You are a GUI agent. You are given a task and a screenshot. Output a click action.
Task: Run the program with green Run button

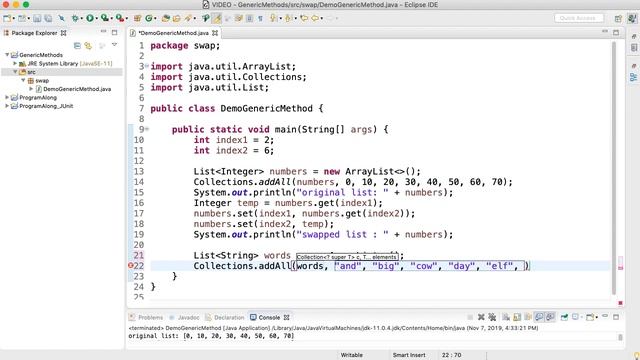[x=90, y=18]
